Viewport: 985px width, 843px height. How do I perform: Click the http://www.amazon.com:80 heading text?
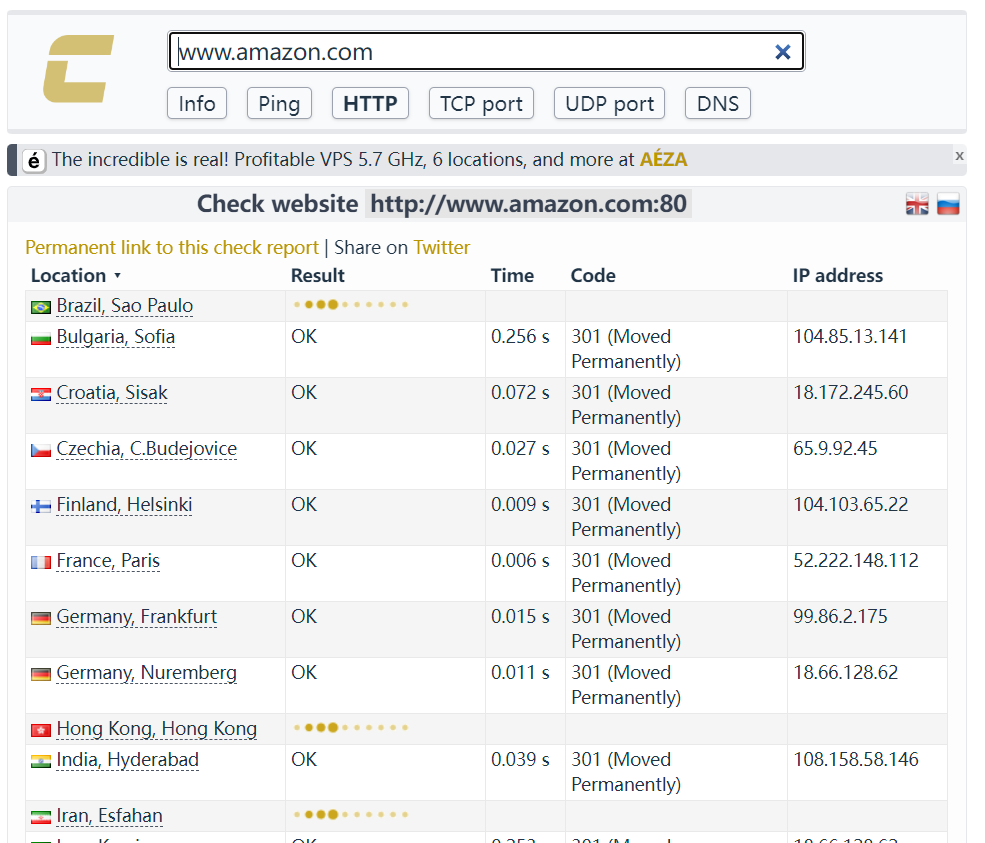click(x=528, y=204)
